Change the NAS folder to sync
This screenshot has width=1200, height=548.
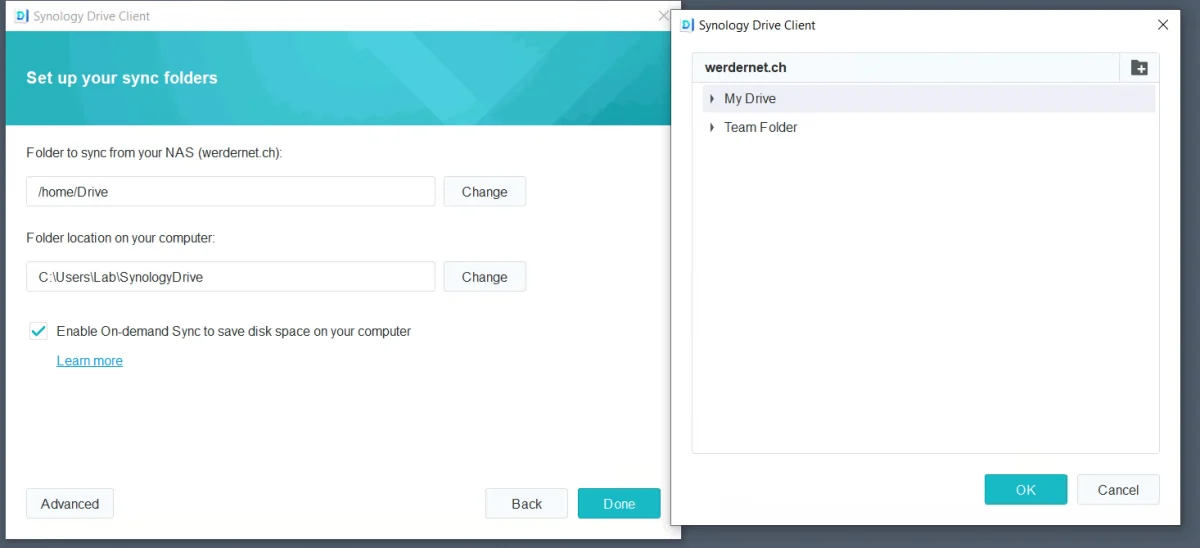(x=485, y=192)
